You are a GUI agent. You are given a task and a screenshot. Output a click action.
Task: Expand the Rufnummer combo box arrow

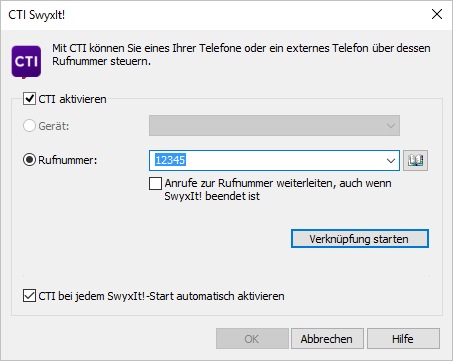(391, 161)
